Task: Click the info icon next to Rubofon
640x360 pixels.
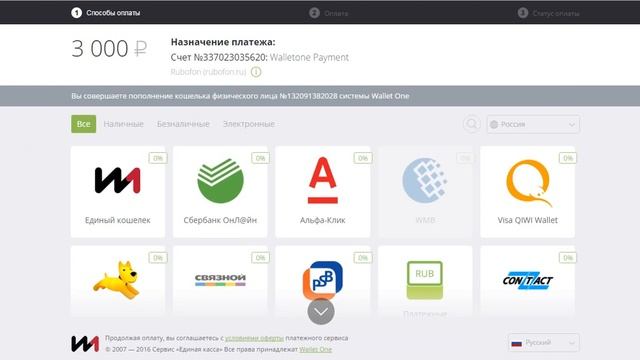Action: coord(256,72)
